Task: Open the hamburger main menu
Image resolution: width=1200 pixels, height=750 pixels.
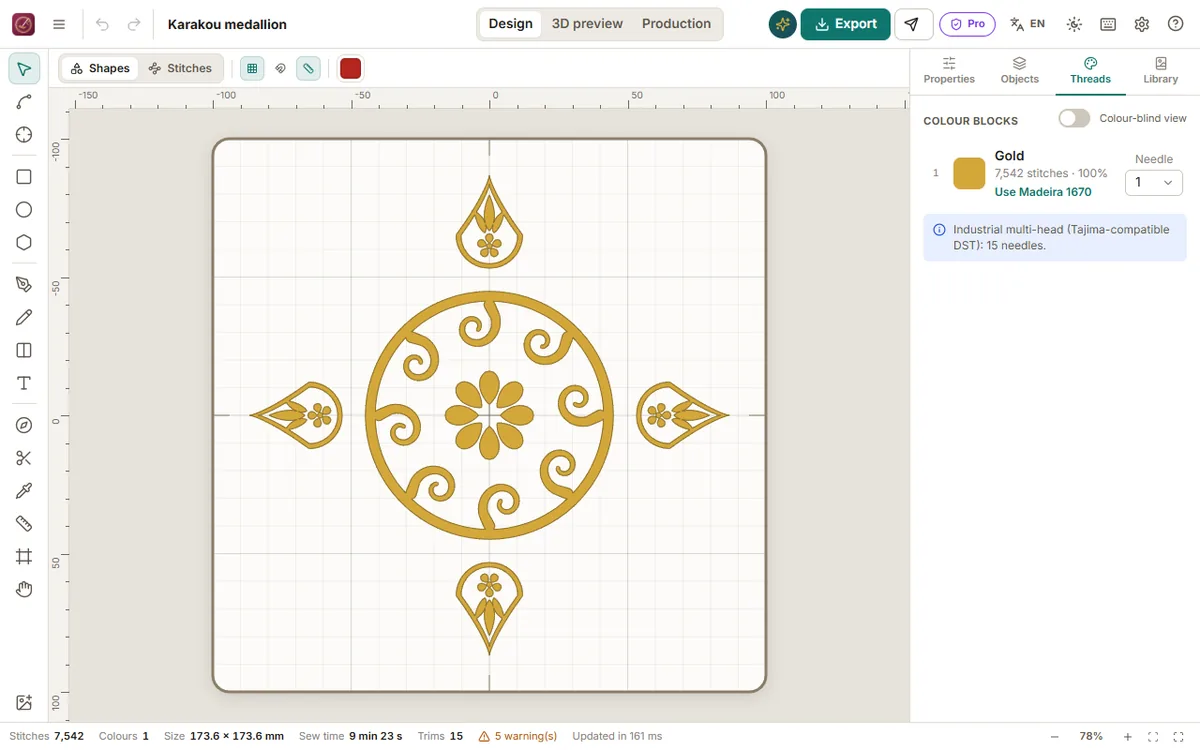Action: 59,24
